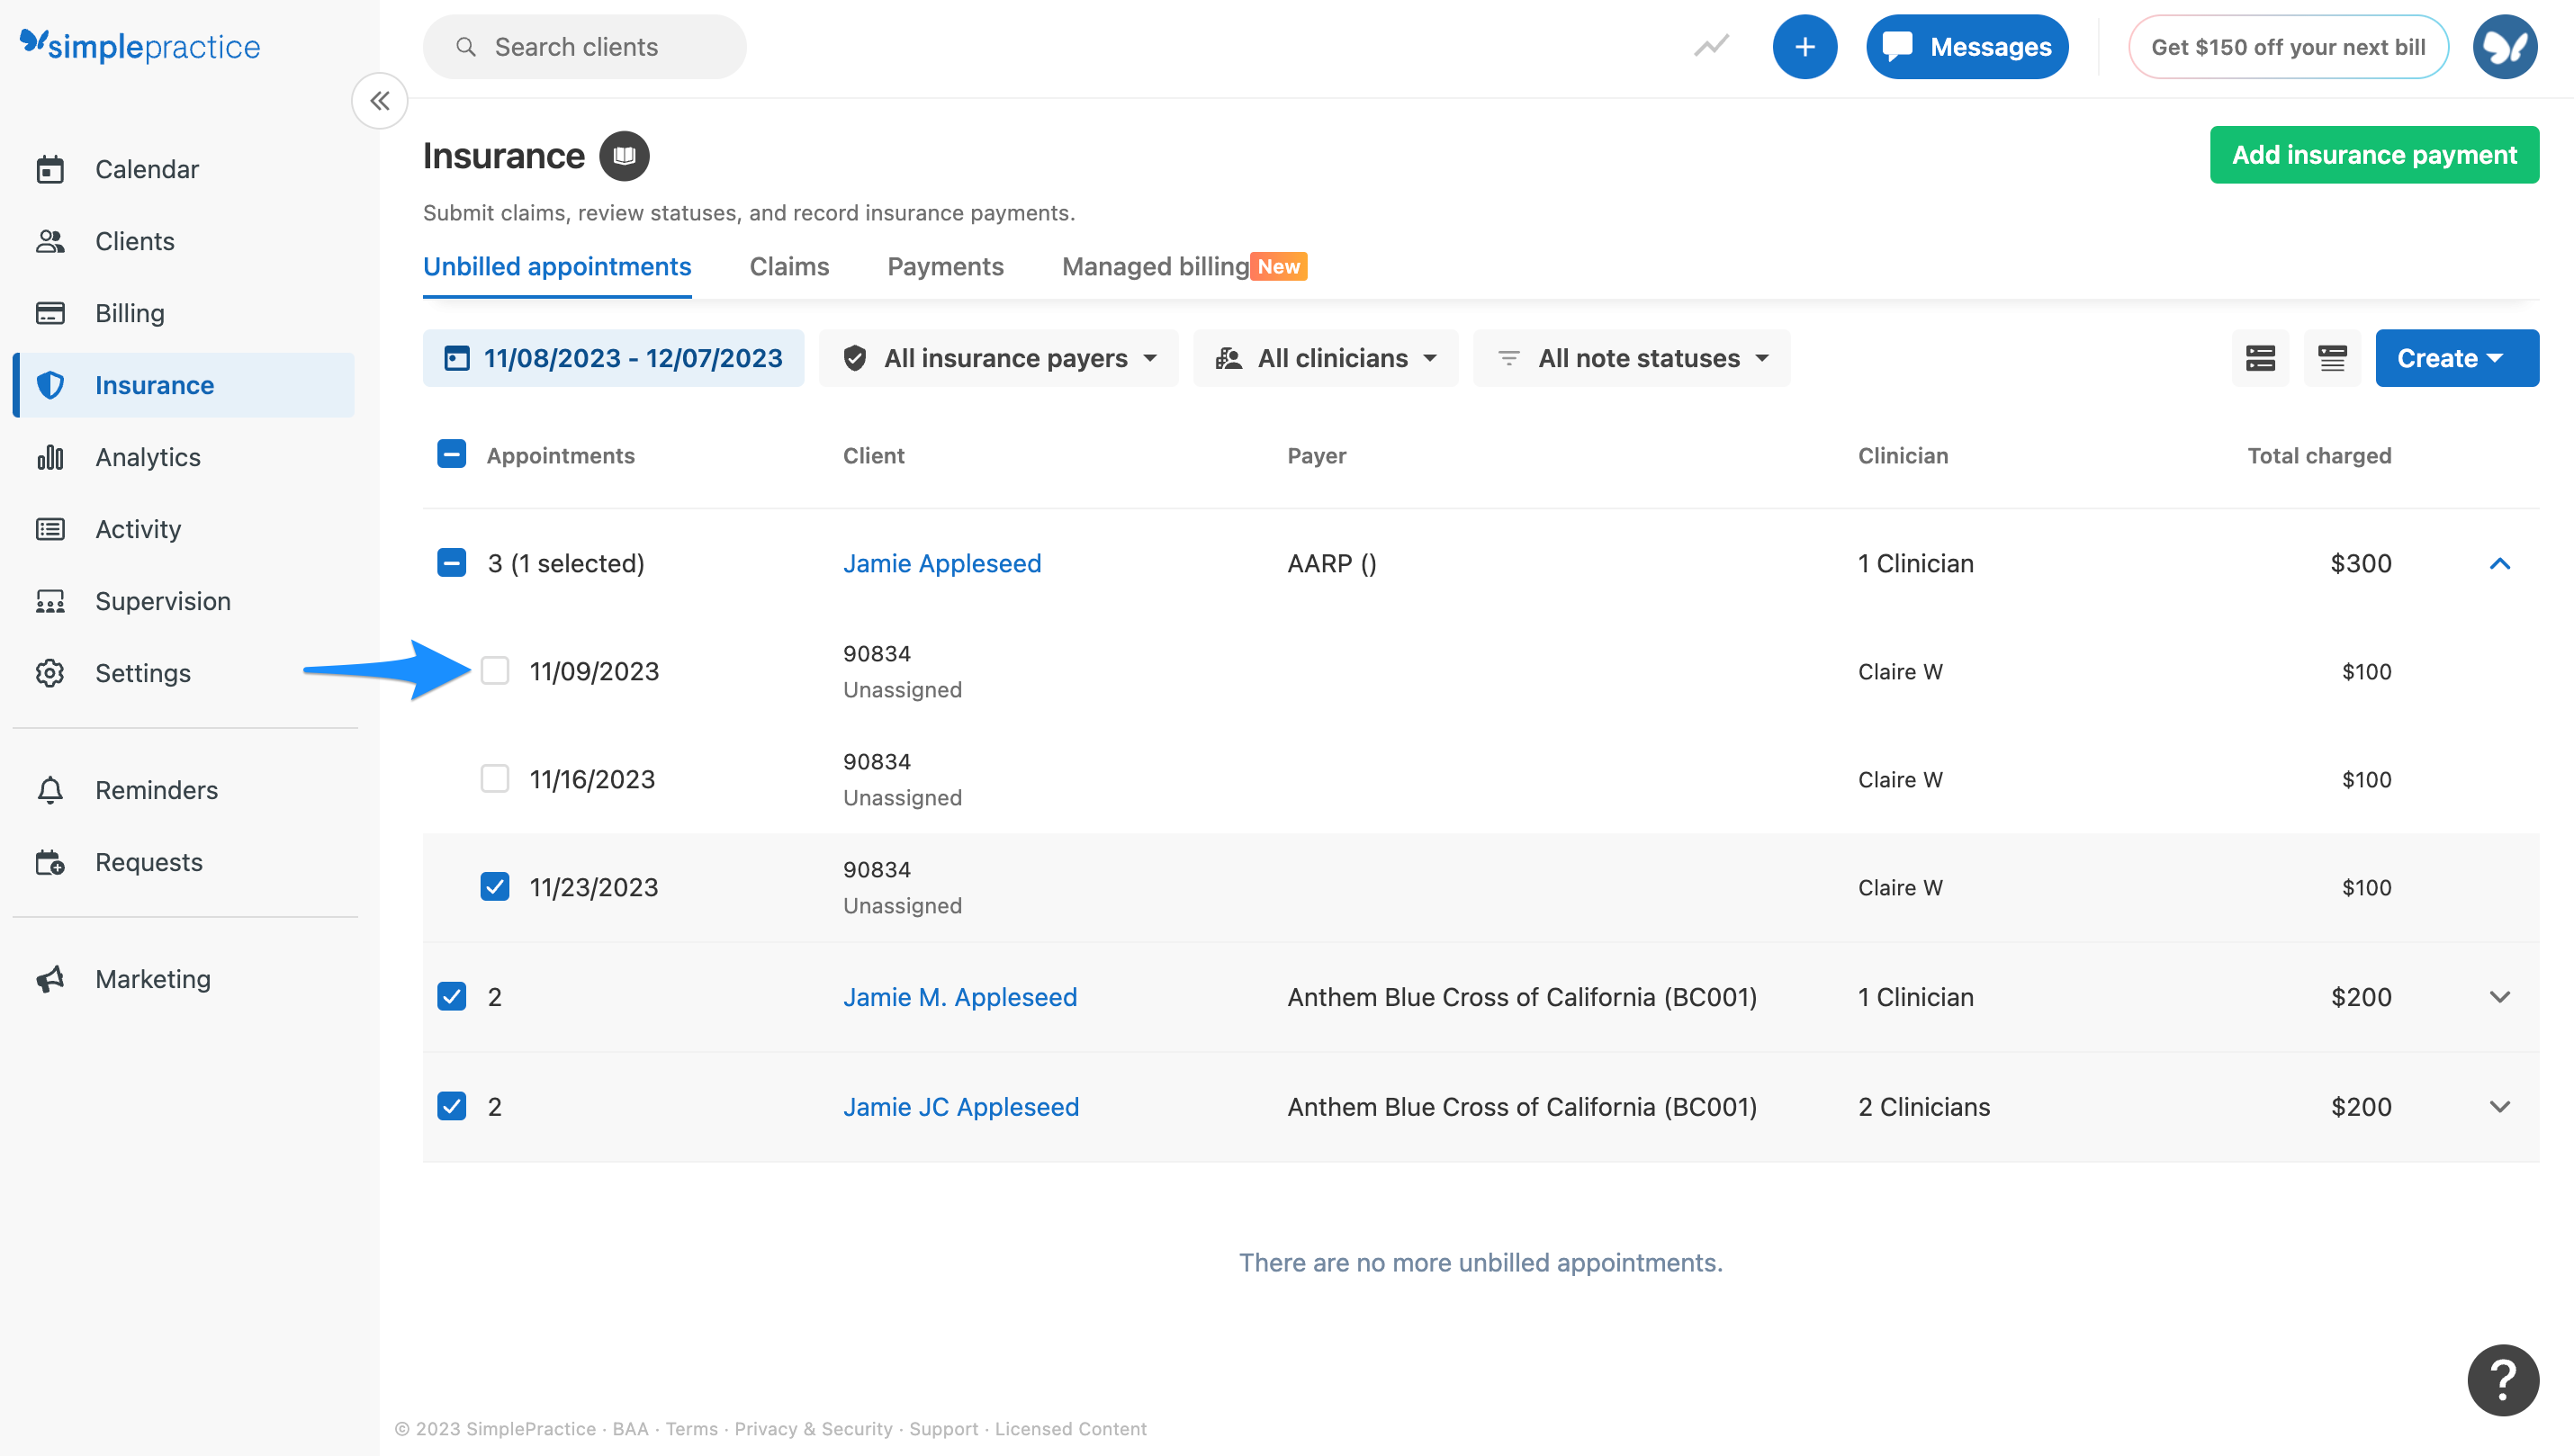Open Billing card icon in sidebar
This screenshot has height=1456, width=2574.
coord(50,313)
